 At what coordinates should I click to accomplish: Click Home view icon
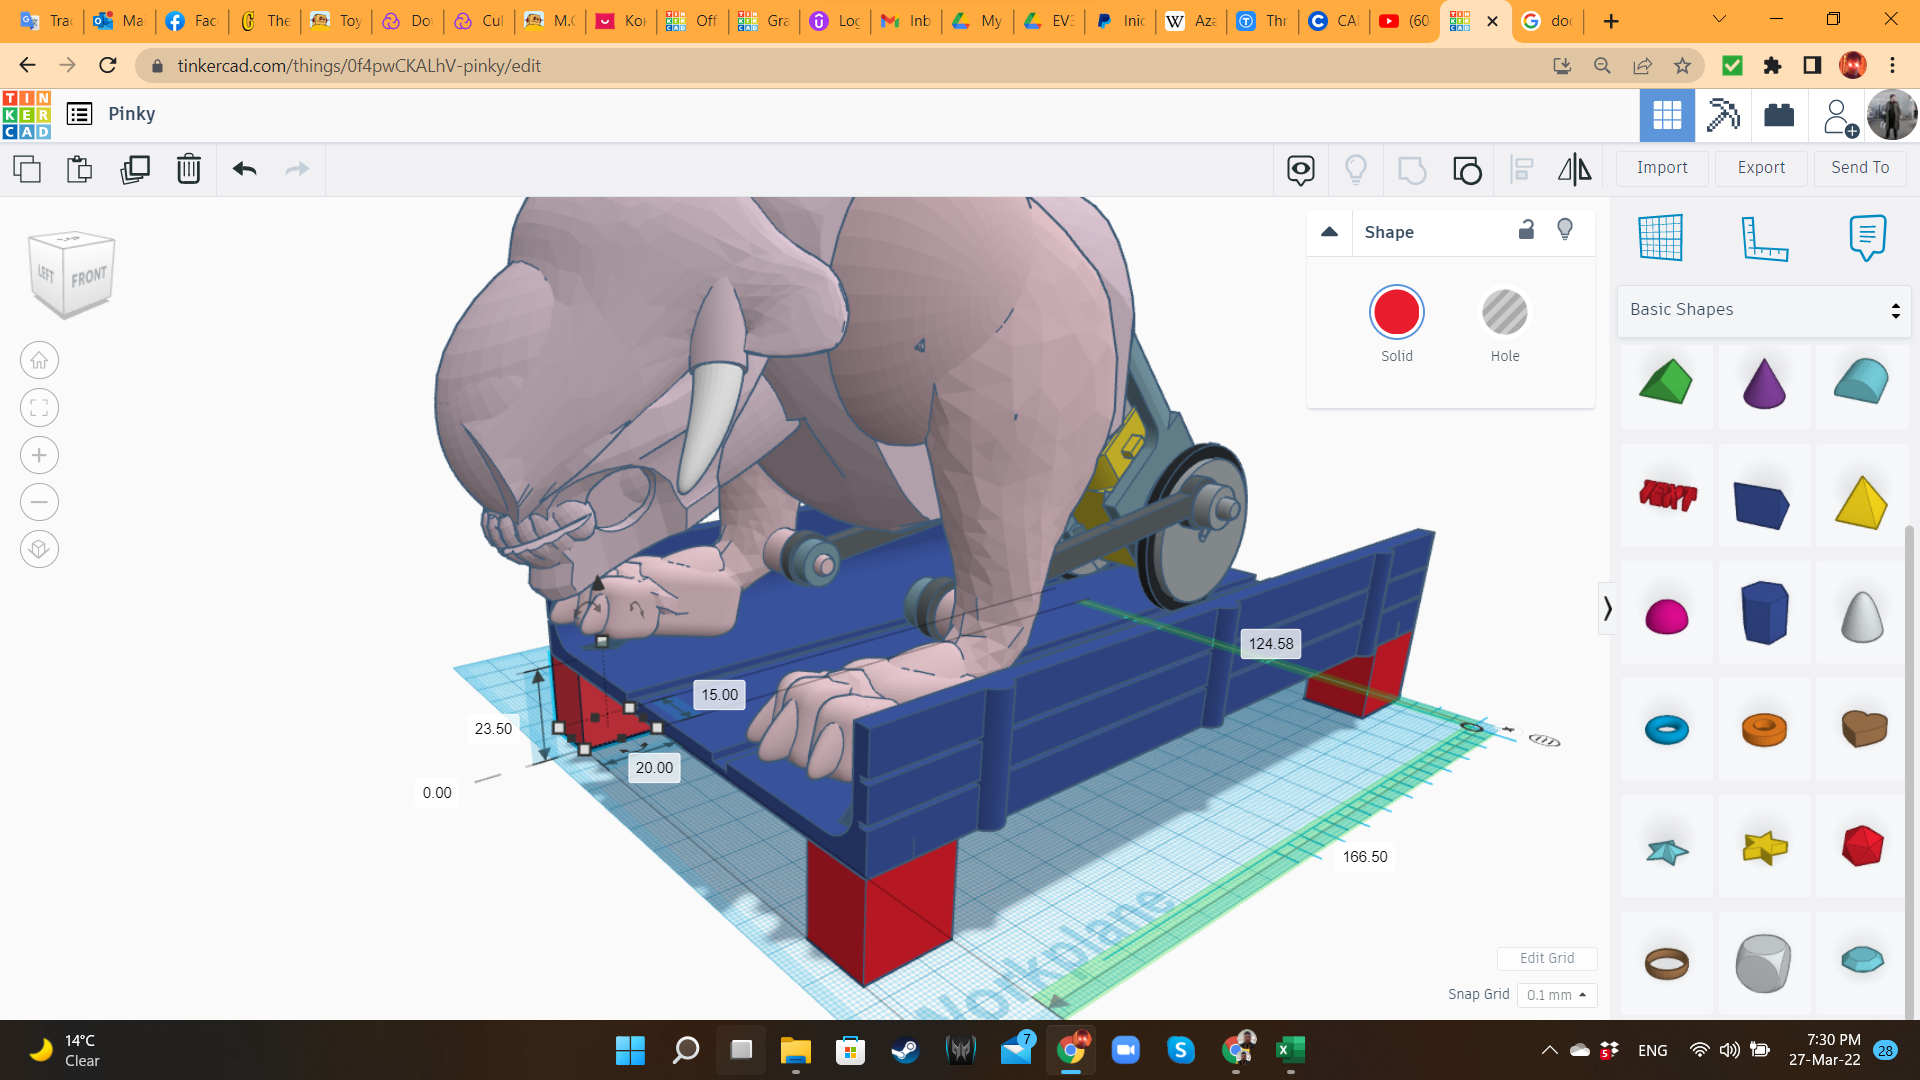39,360
